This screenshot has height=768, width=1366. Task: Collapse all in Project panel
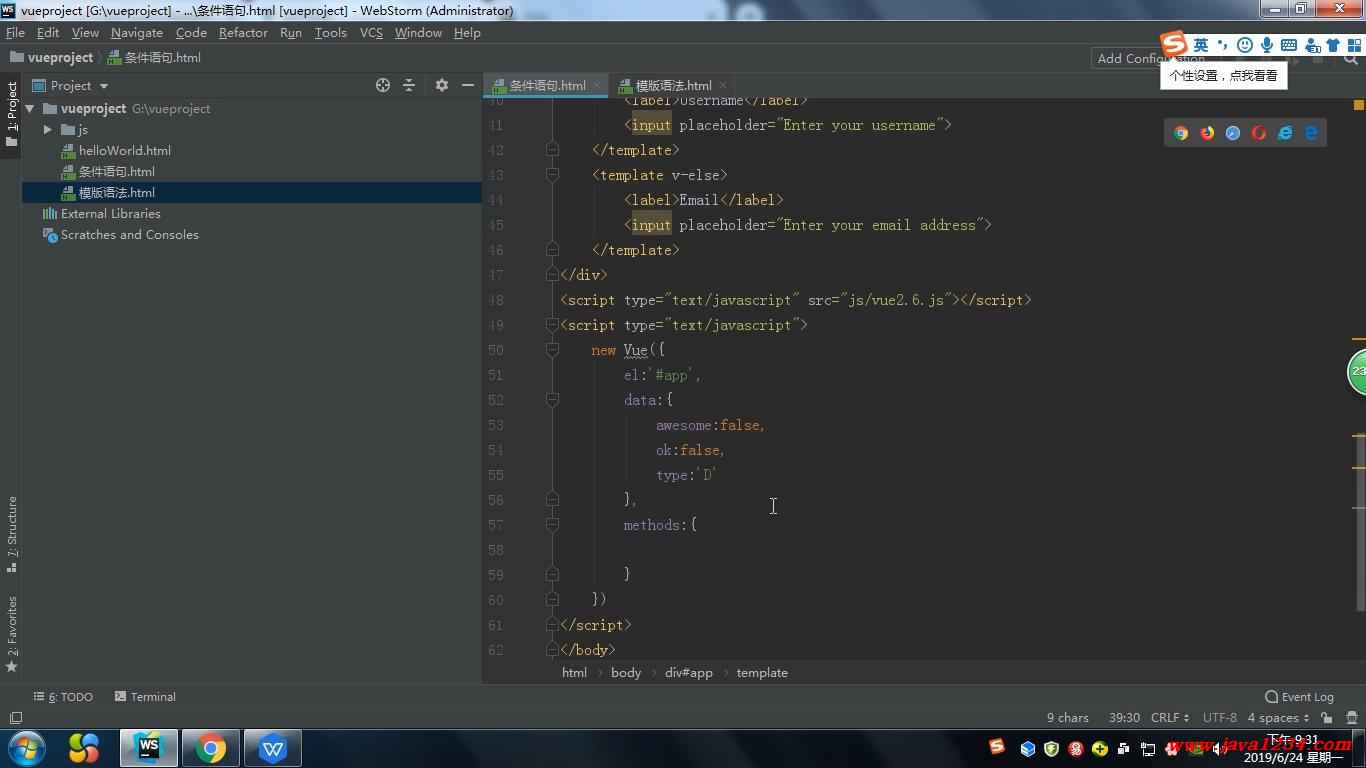409,85
